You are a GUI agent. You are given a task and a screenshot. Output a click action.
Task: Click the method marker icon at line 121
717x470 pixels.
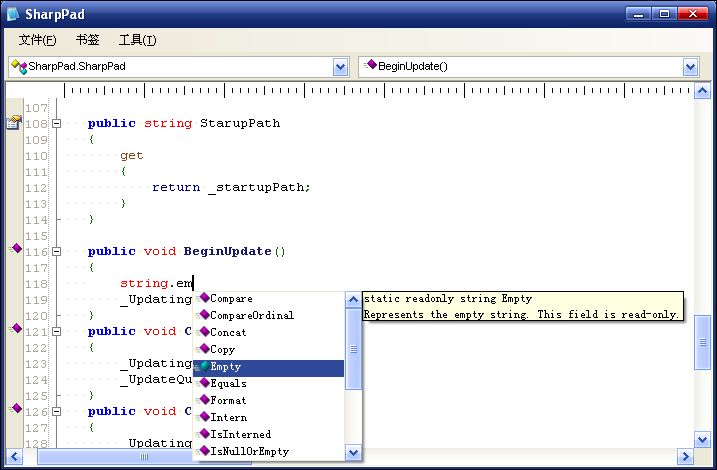point(16,329)
